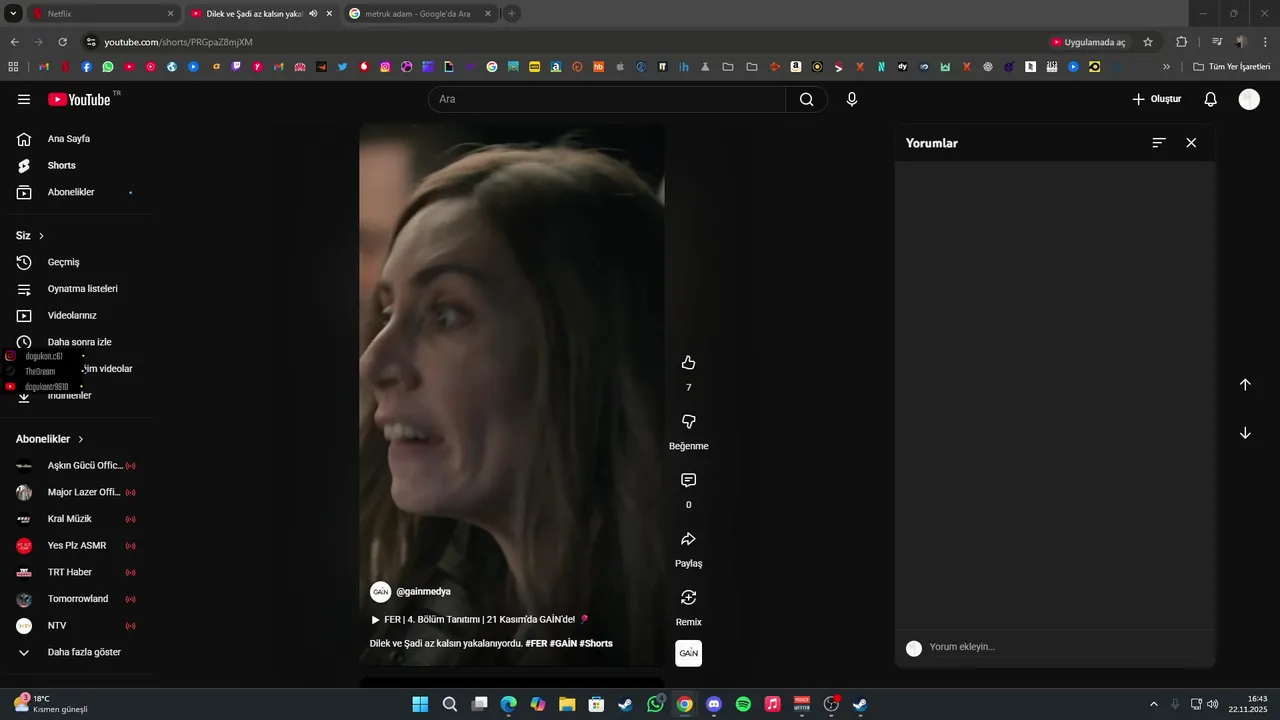Open the Chrome extensions puzzle icon
Viewport: 1280px width, 720px height.
(x=1181, y=42)
